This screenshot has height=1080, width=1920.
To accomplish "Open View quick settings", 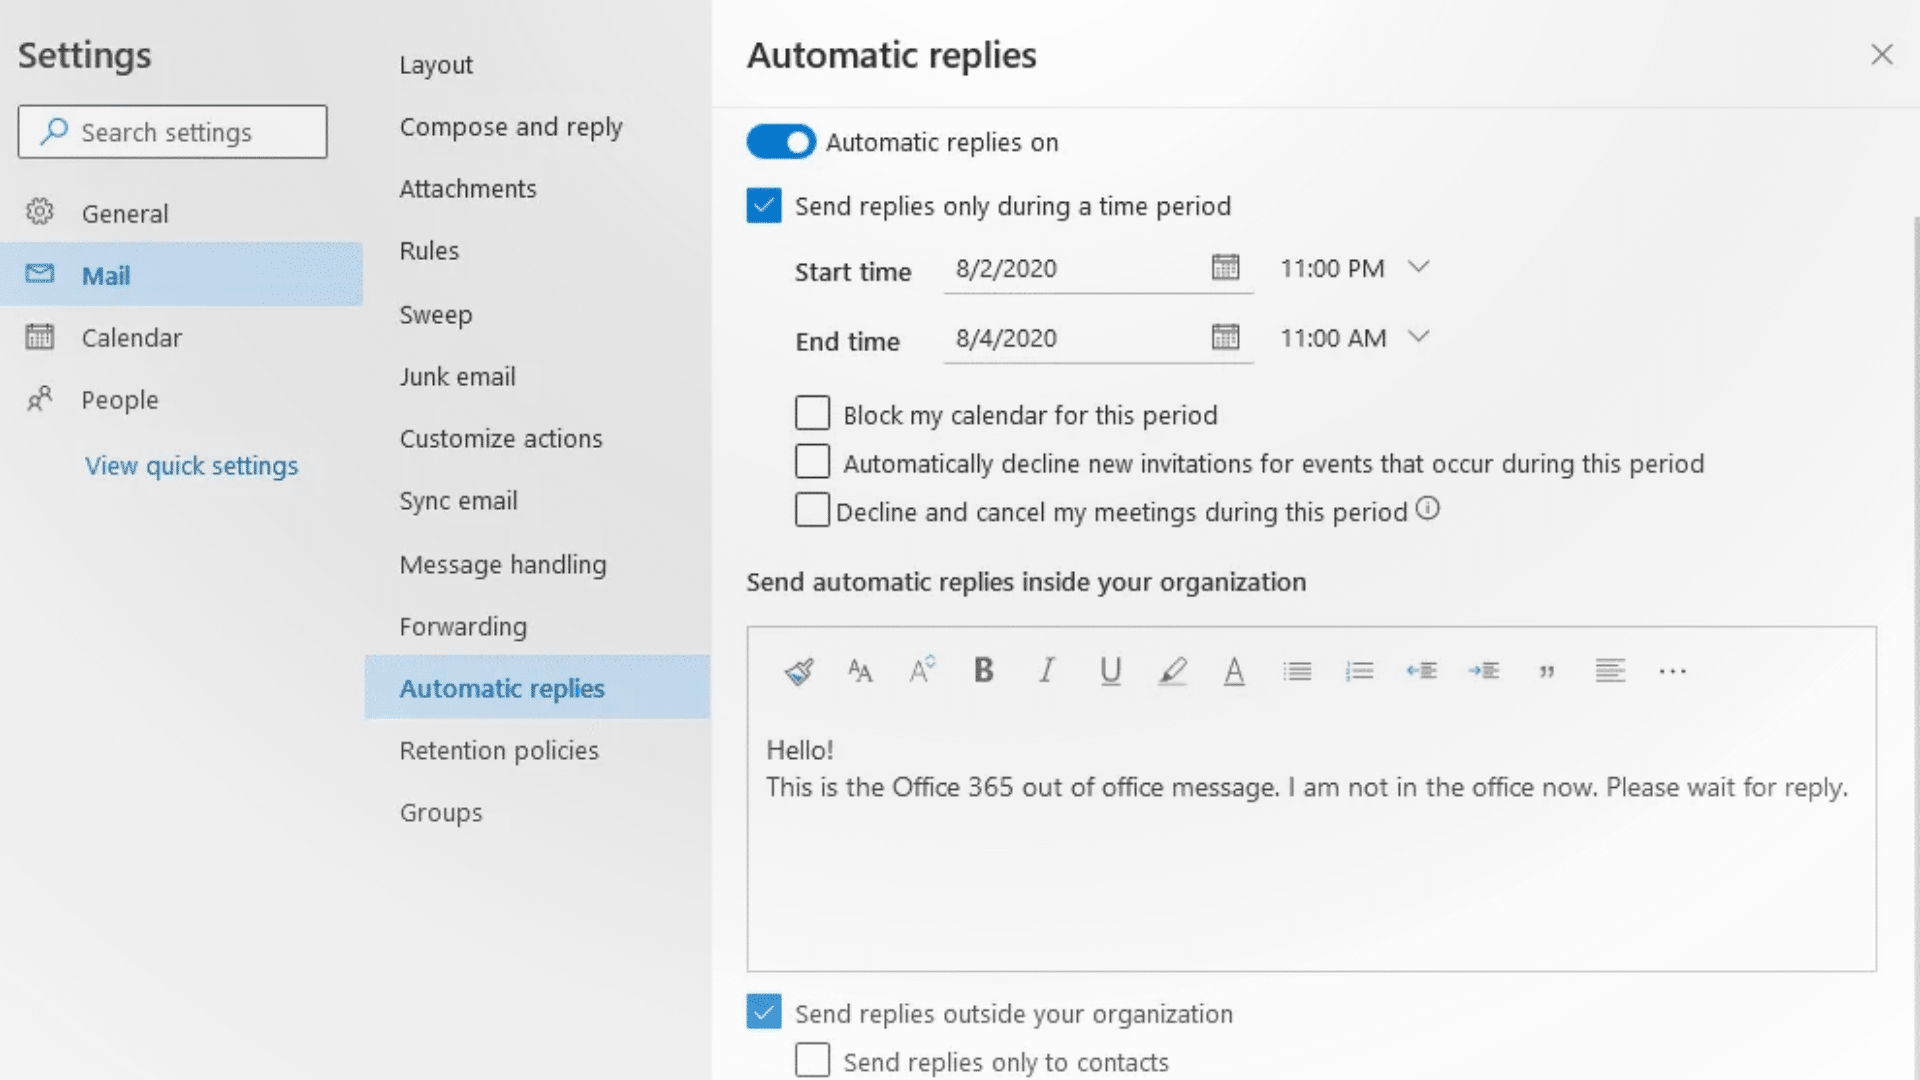I will [192, 465].
